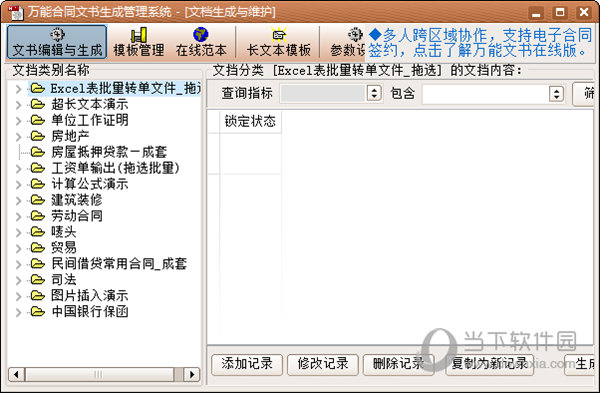Expand the 劳动合同 tree node

click(18, 217)
